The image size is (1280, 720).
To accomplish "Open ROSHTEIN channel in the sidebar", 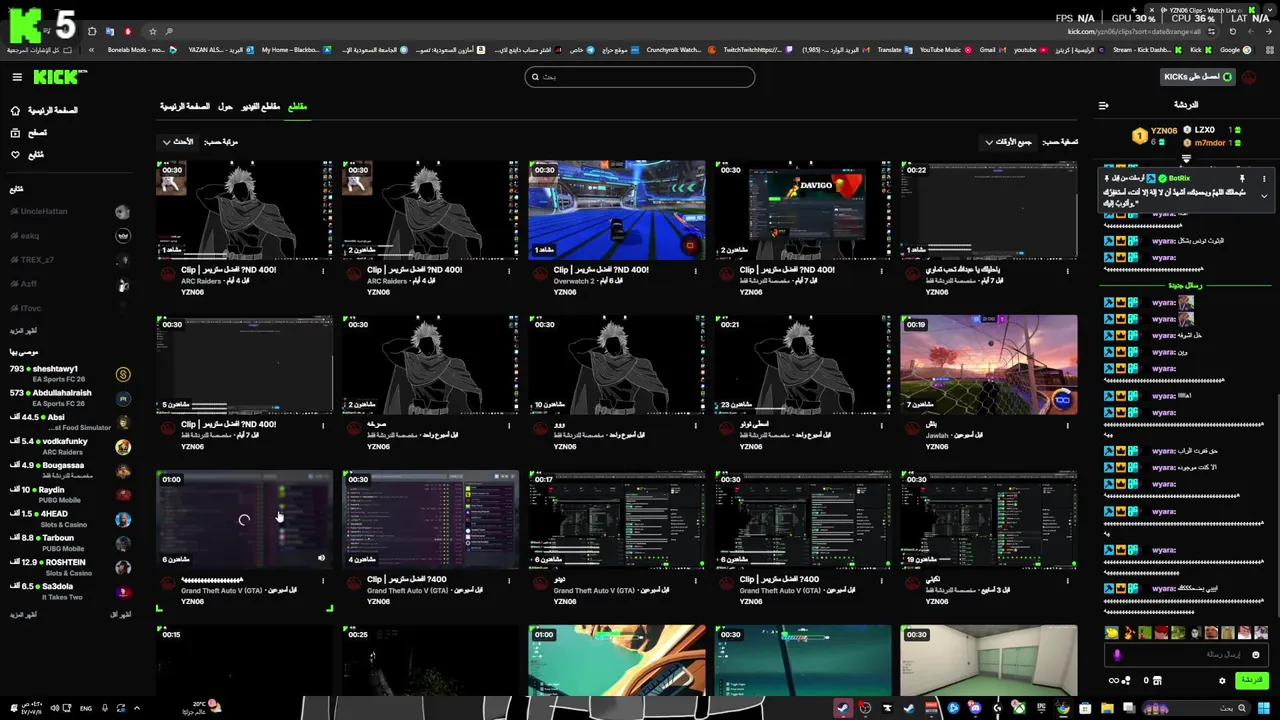I will pyautogui.click(x=70, y=567).
